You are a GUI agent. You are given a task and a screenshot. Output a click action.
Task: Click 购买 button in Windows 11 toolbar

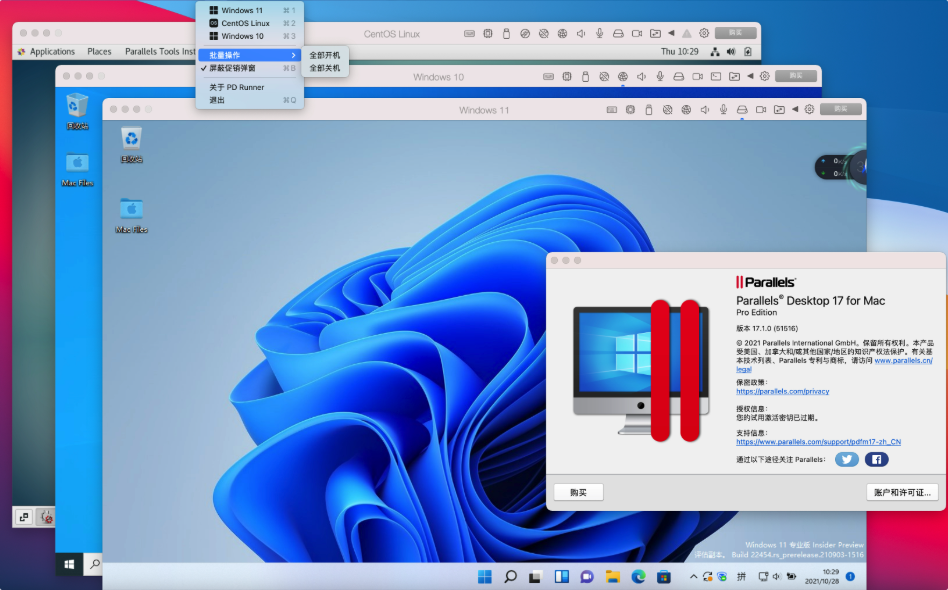click(840, 109)
